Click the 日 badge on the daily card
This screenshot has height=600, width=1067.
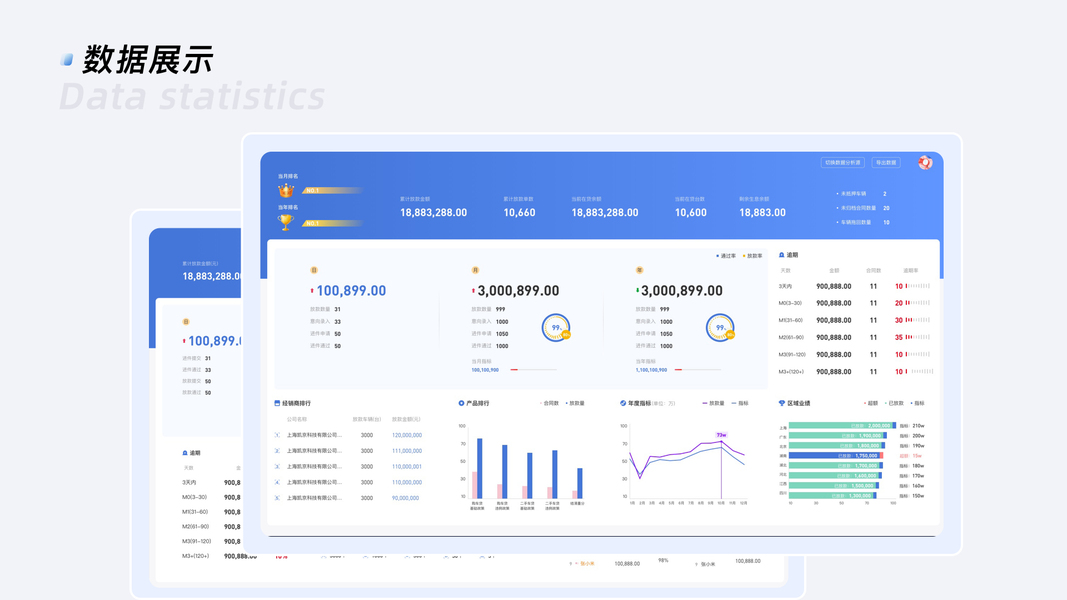click(x=314, y=270)
